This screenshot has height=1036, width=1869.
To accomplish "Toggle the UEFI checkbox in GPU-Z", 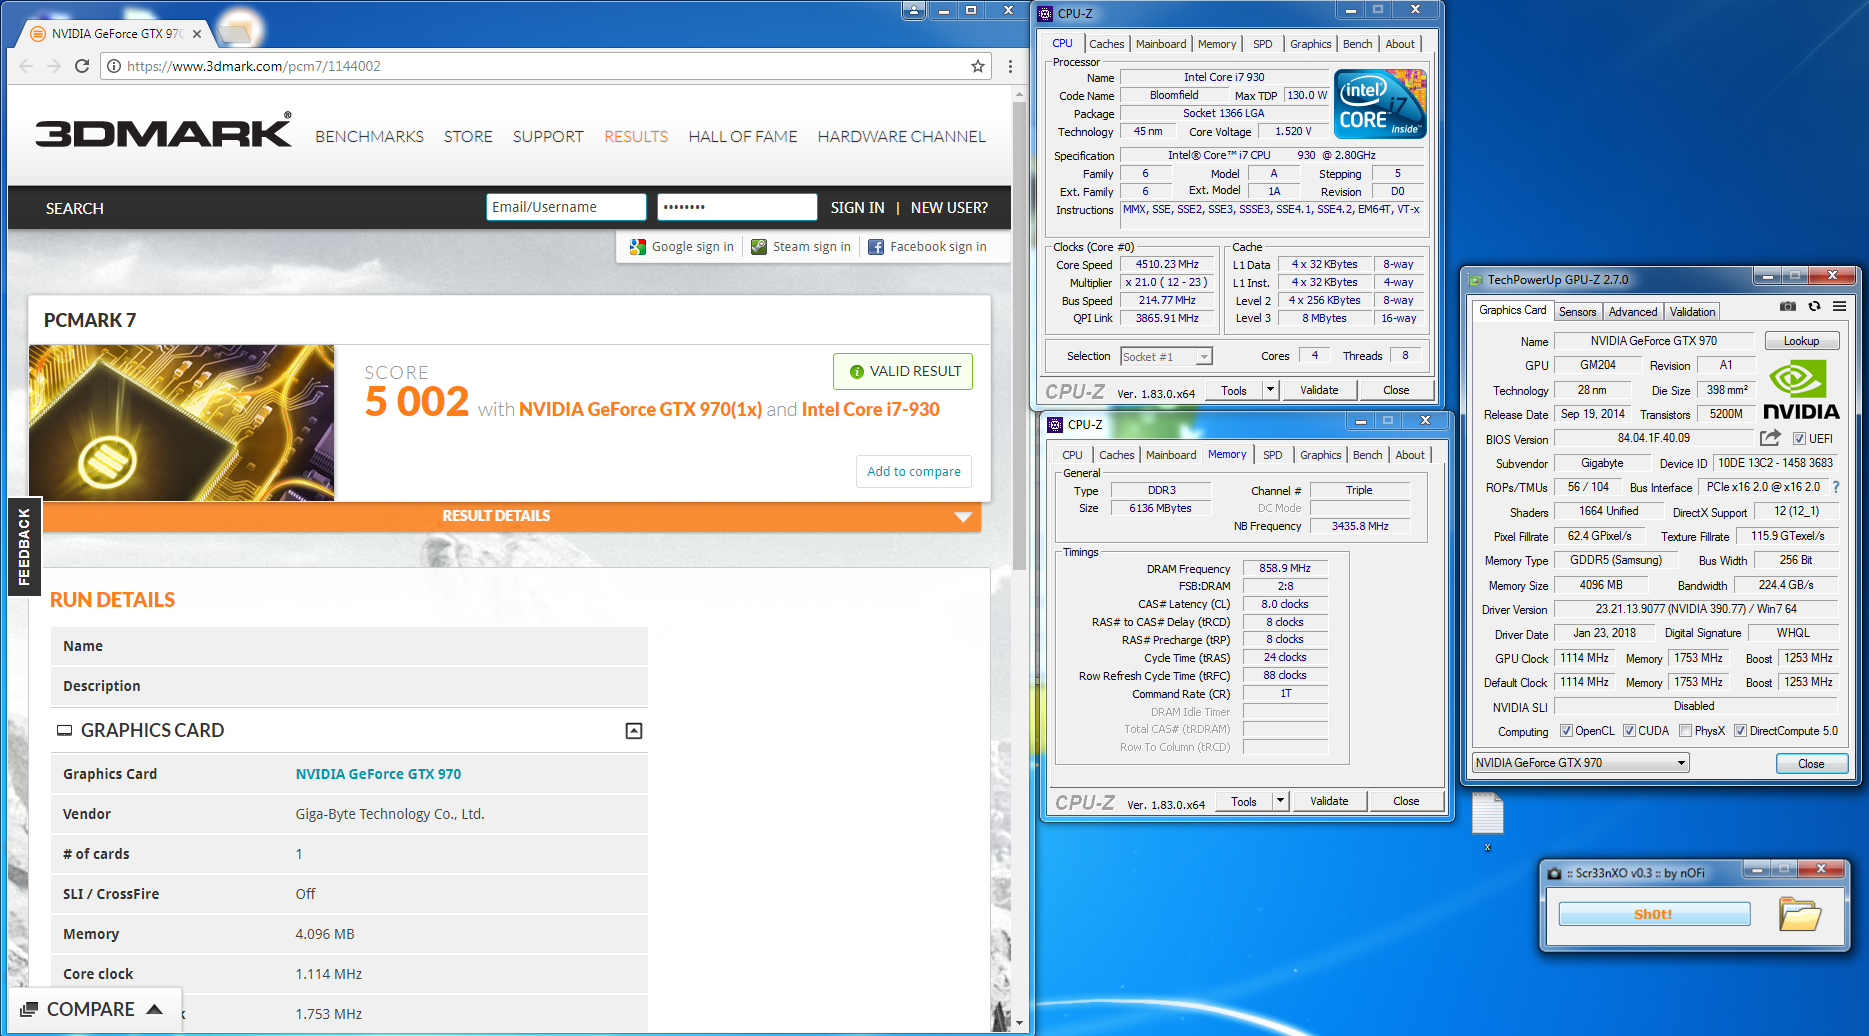I will pyautogui.click(x=1799, y=439).
